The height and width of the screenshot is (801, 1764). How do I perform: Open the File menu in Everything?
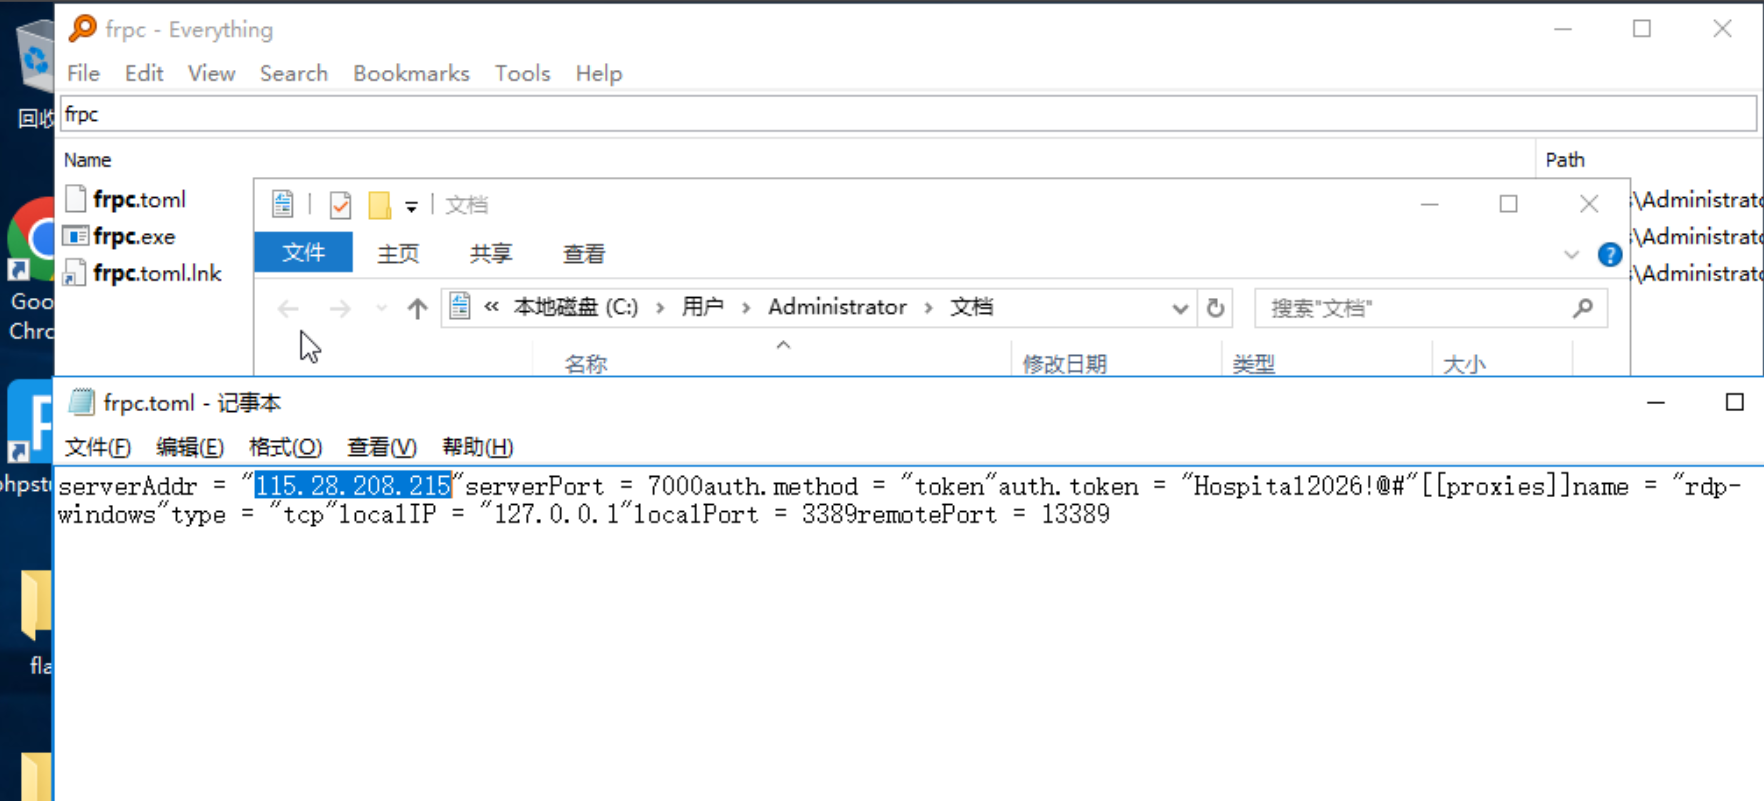(x=83, y=73)
